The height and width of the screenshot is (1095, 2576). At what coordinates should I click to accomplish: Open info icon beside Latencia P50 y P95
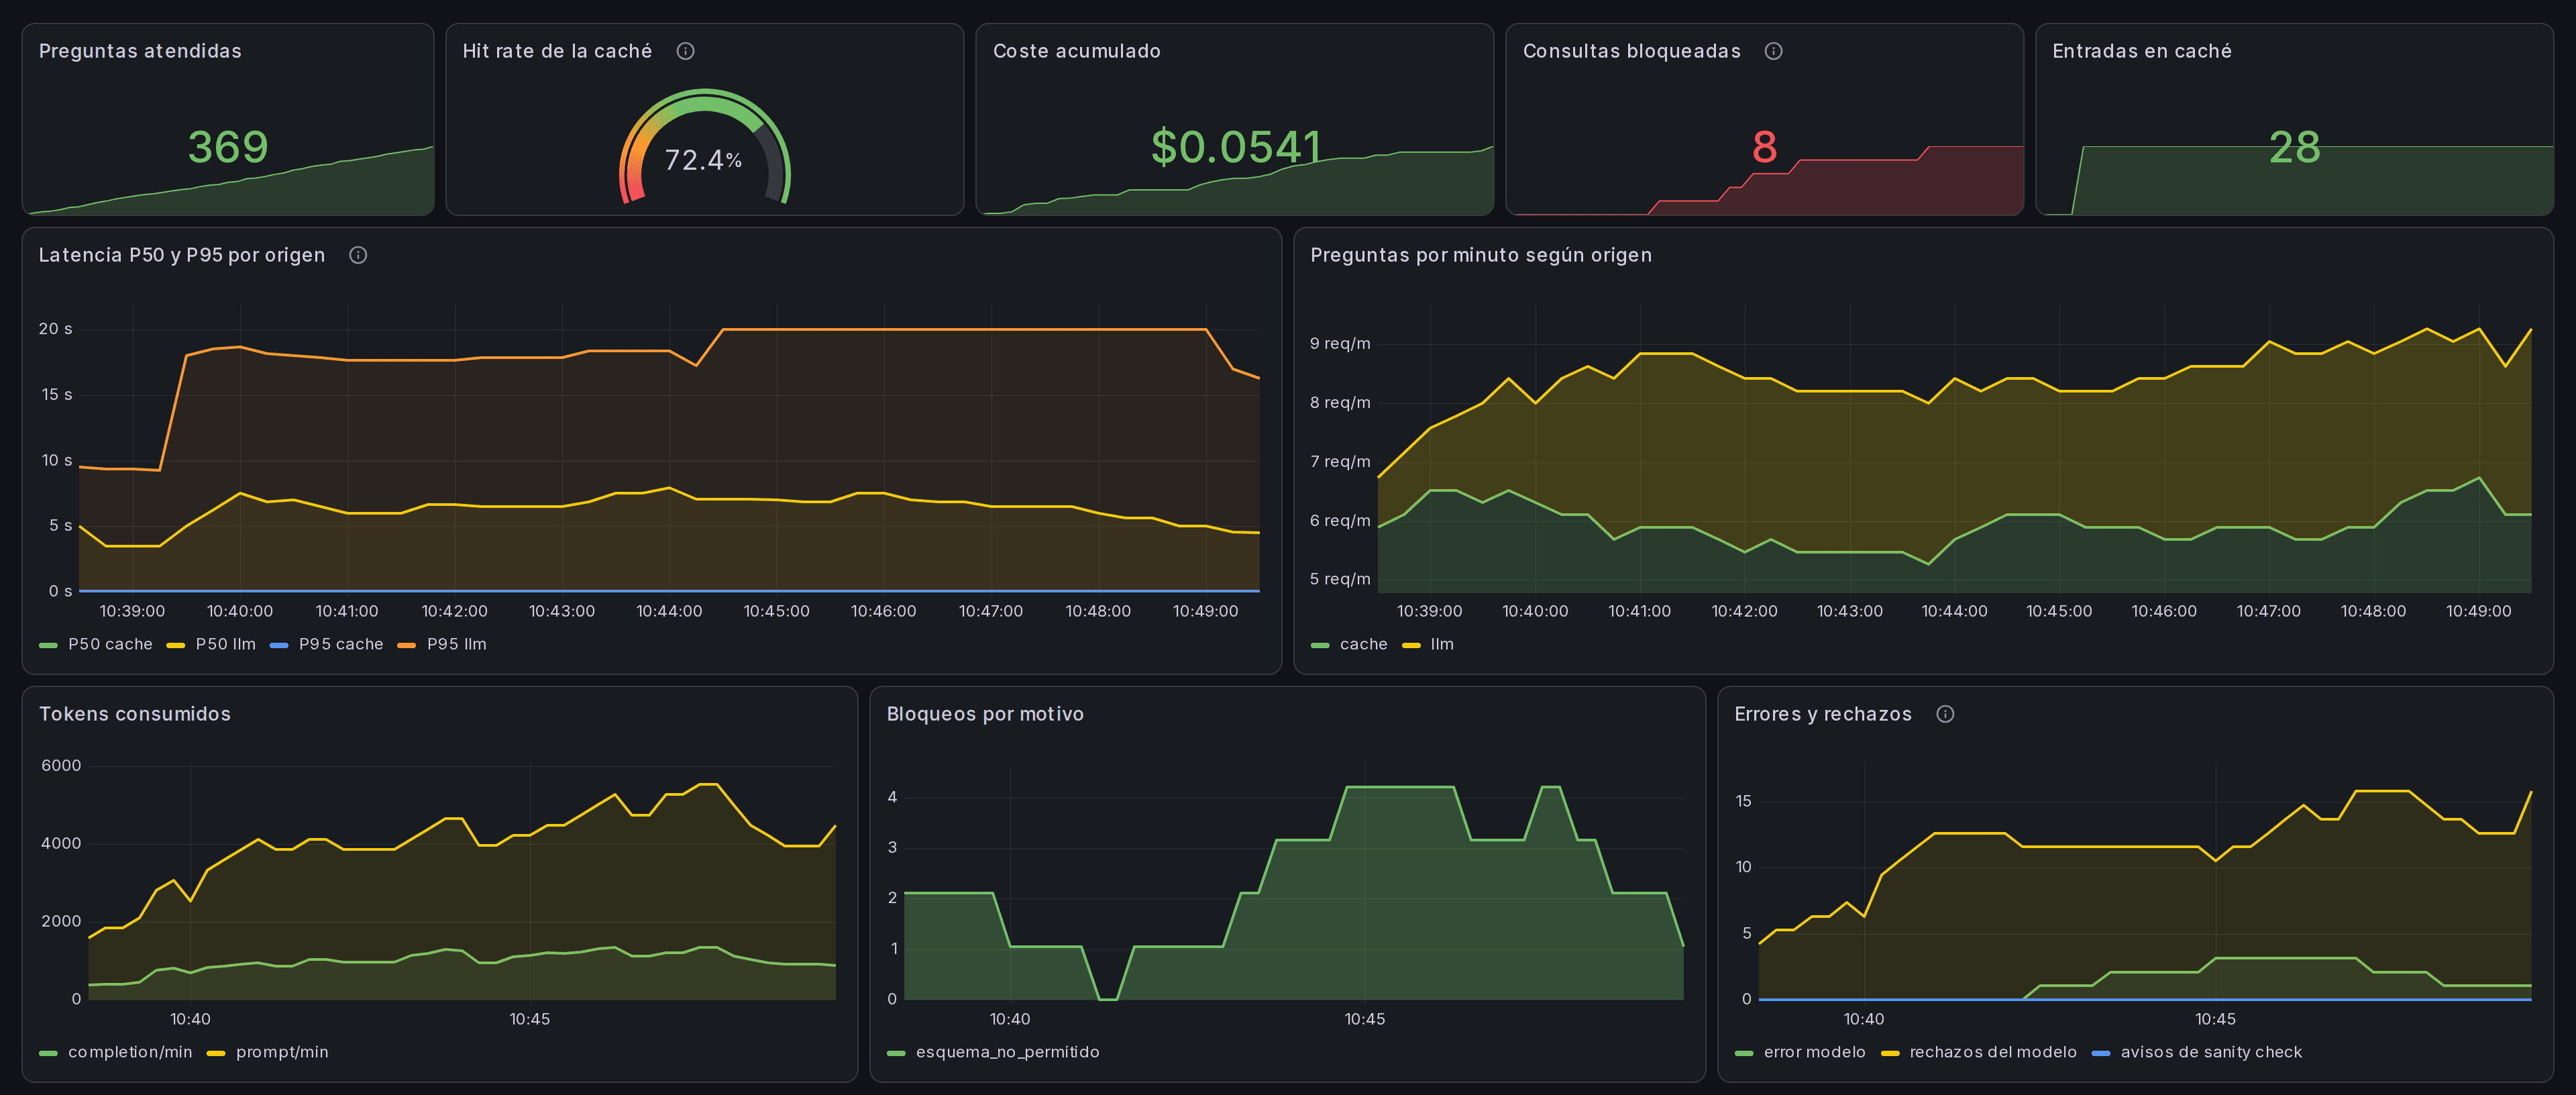[x=358, y=255]
